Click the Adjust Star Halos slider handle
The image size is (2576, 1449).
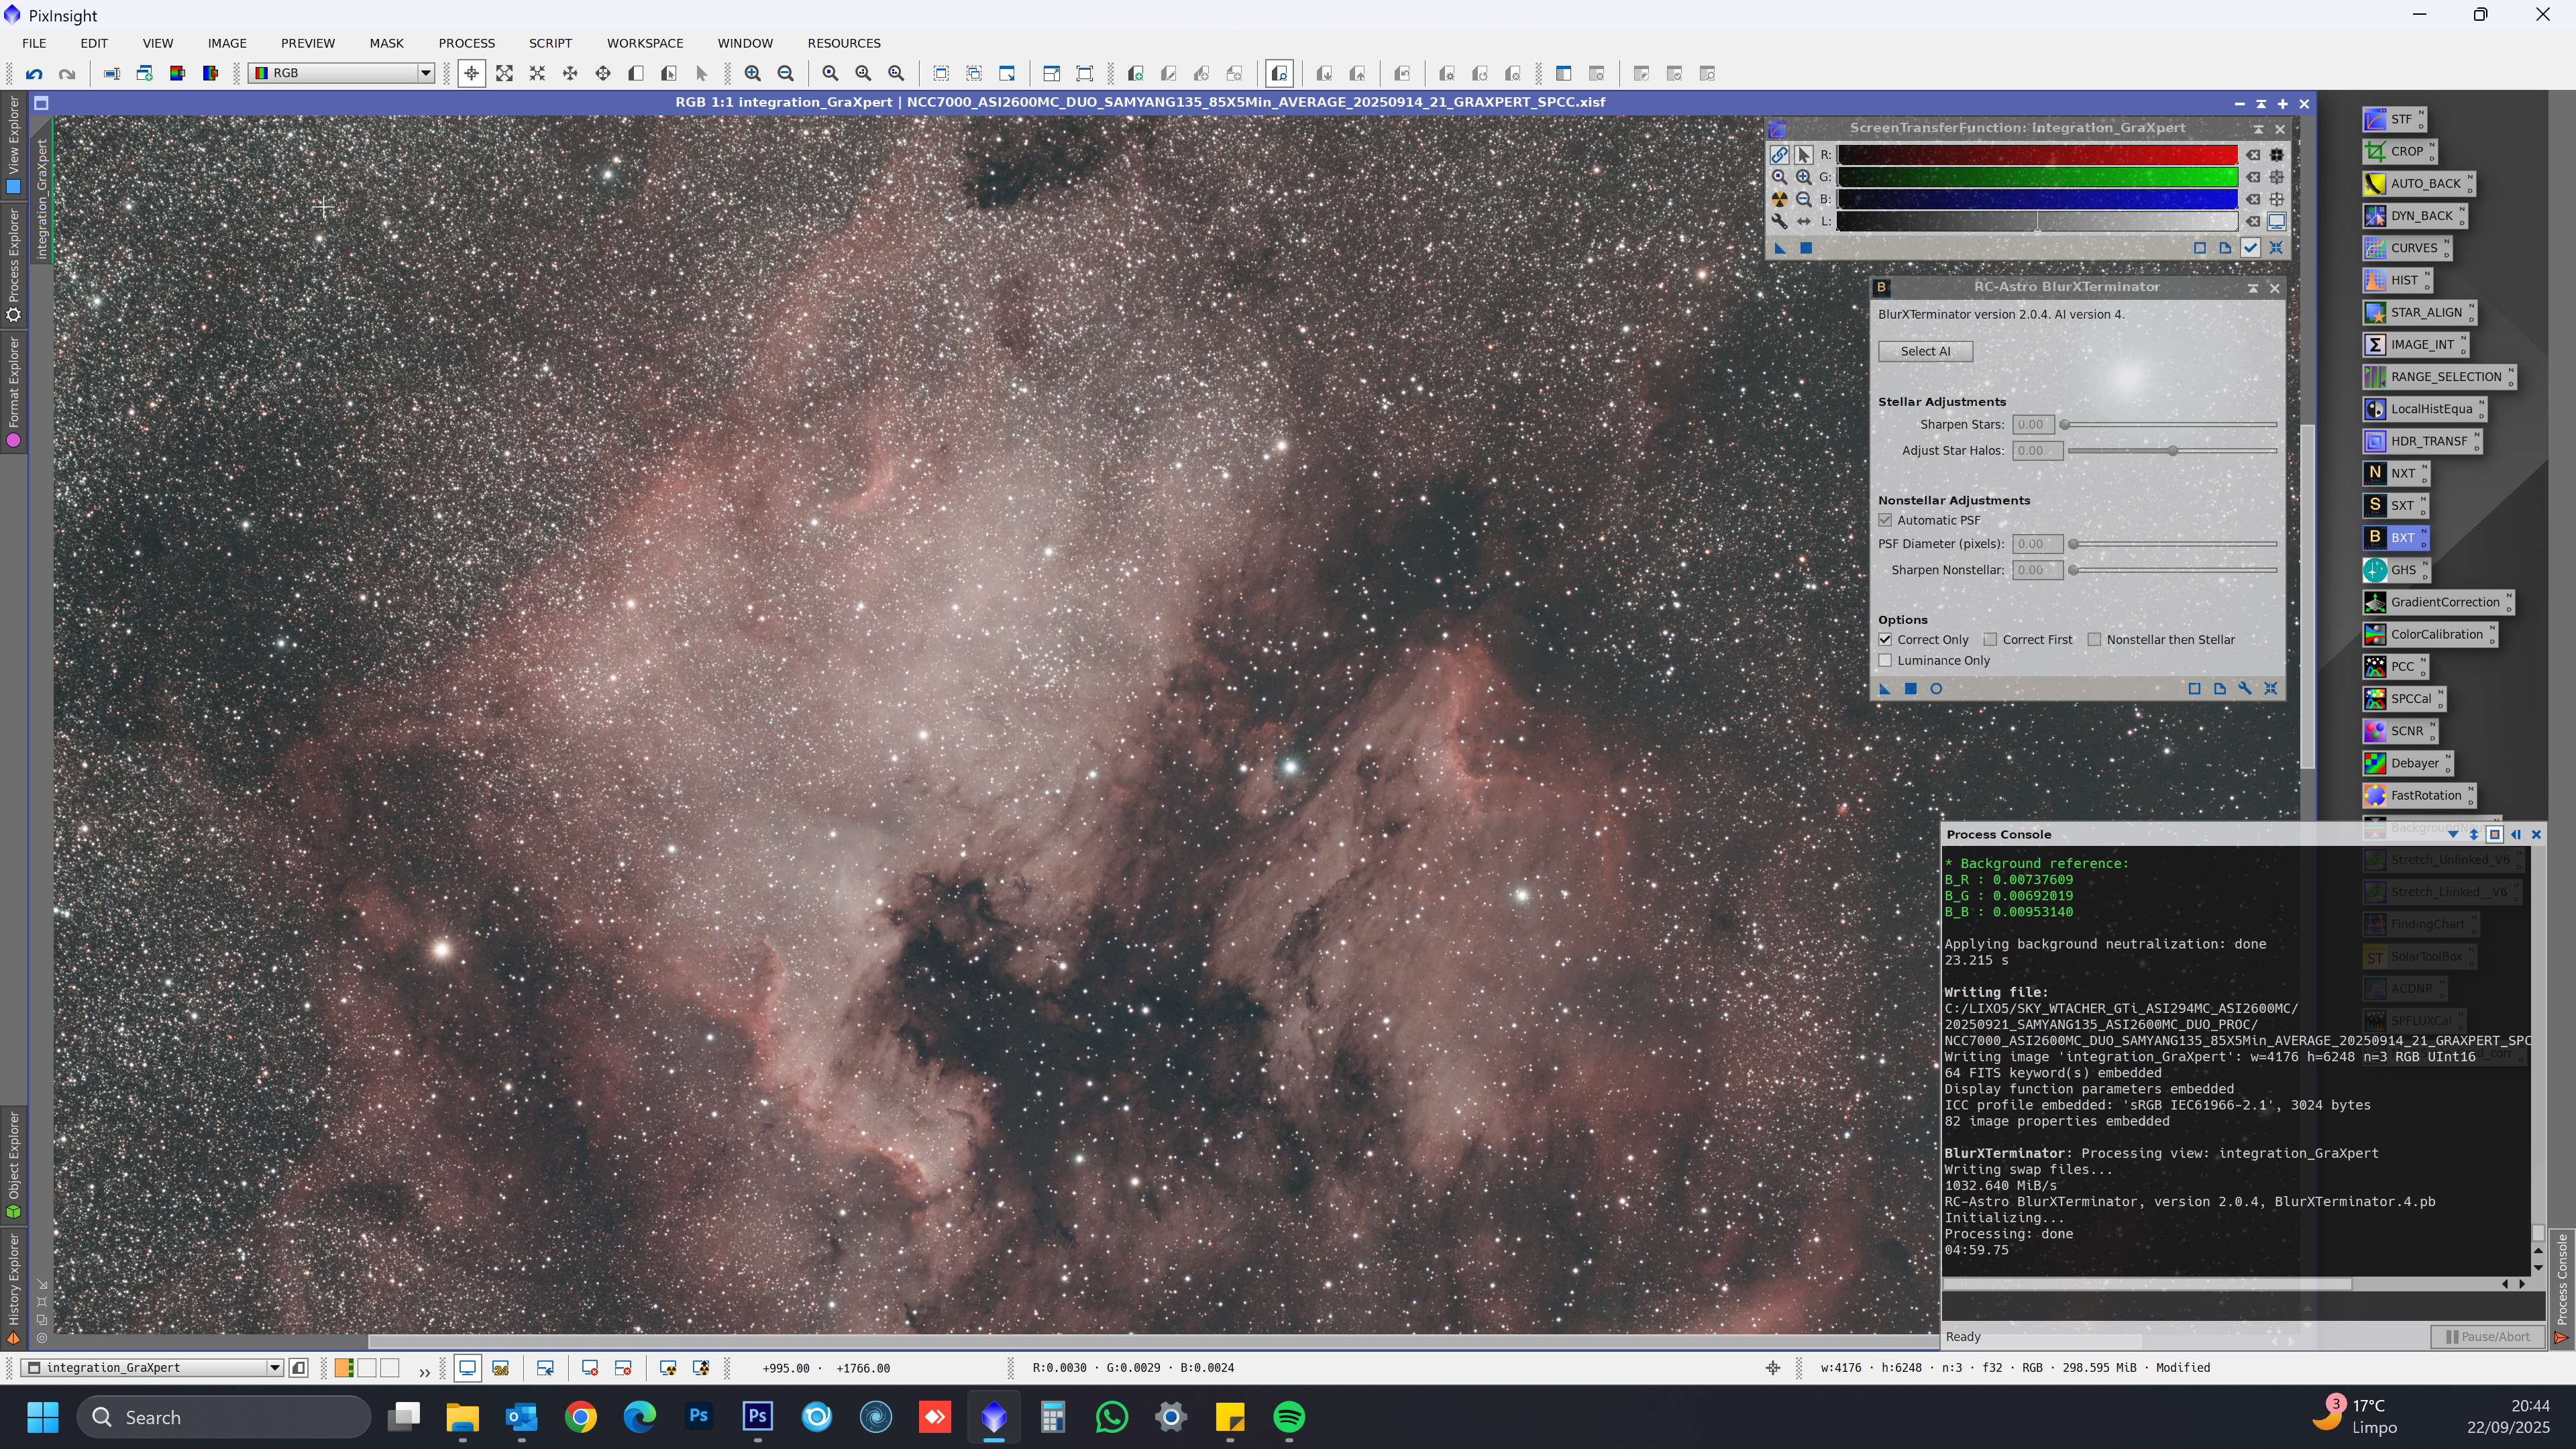[x=2172, y=451]
